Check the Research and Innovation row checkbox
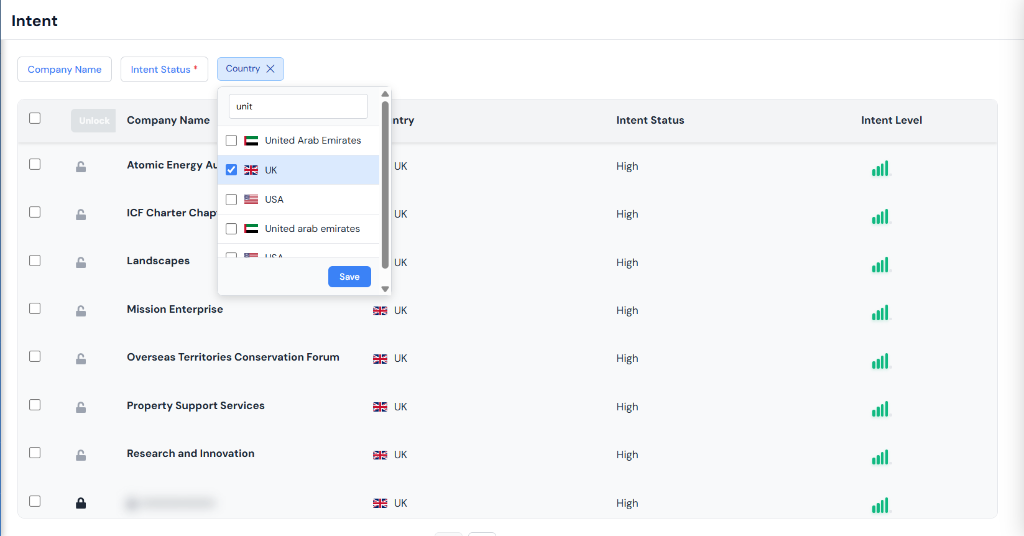The height and width of the screenshot is (536, 1024). click(35, 453)
